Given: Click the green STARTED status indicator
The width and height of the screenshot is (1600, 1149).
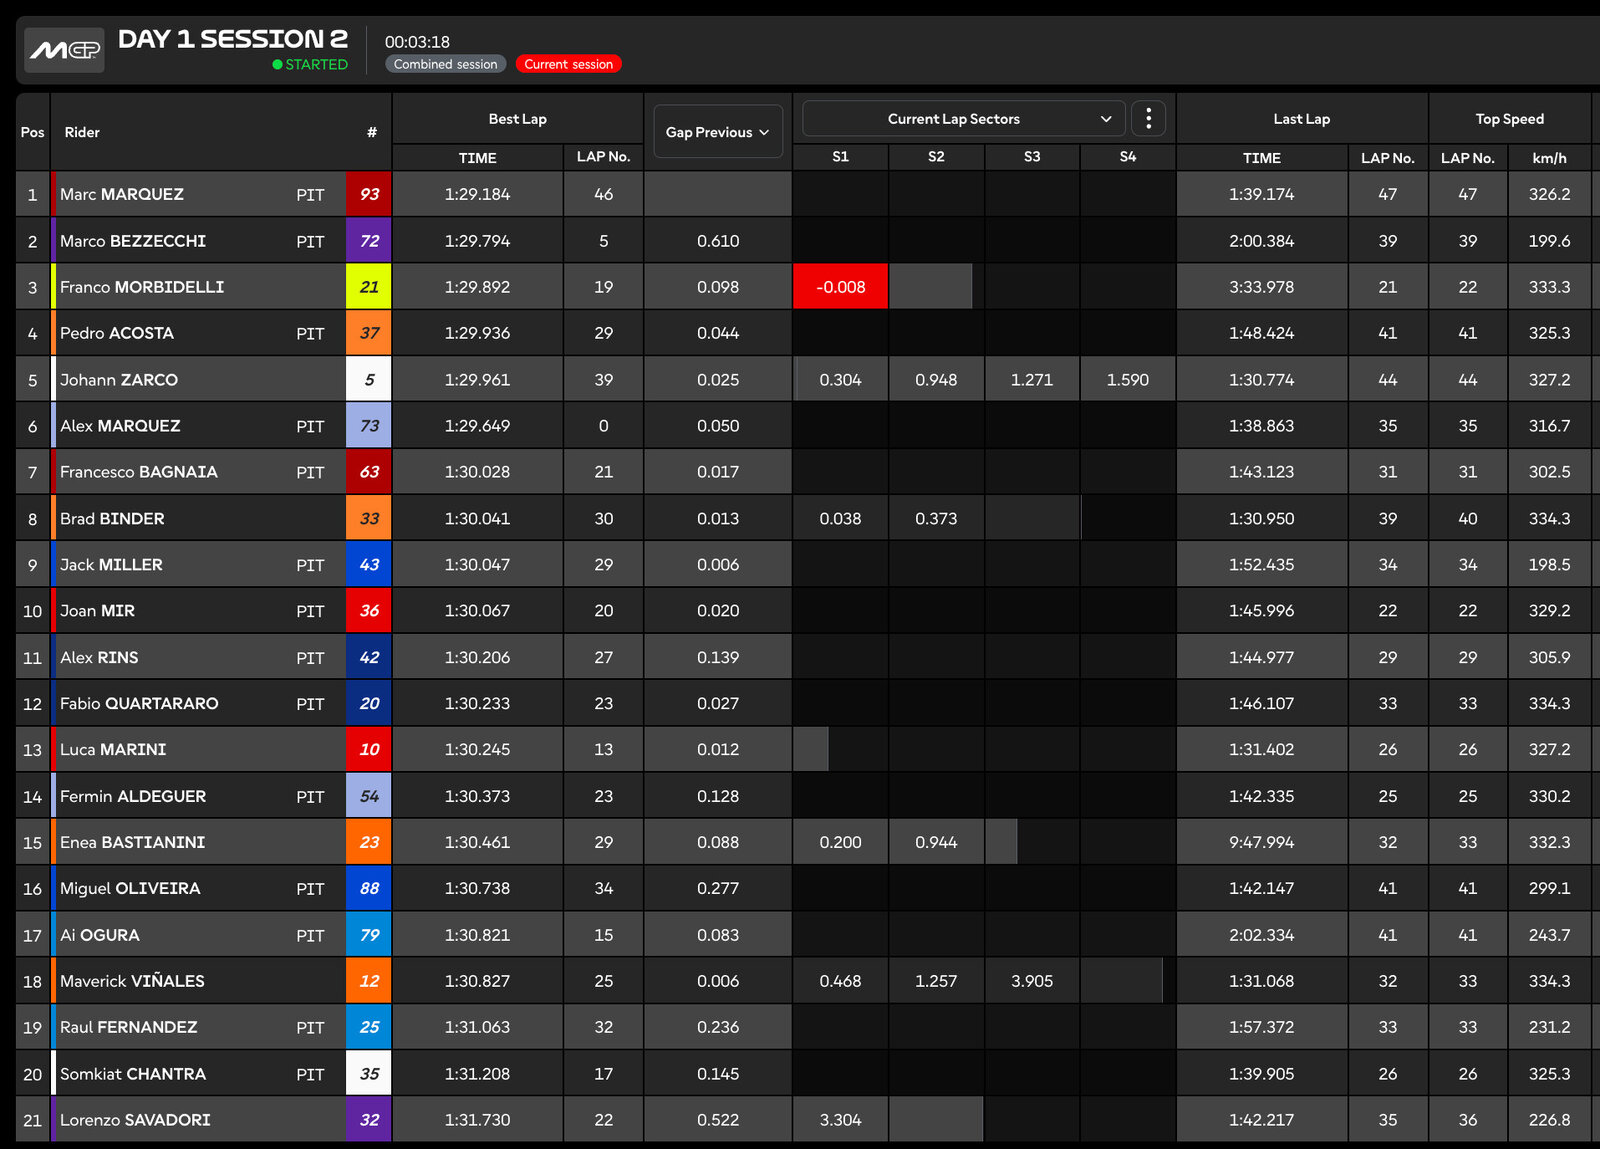Looking at the screenshot, I should pyautogui.click(x=310, y=64).
